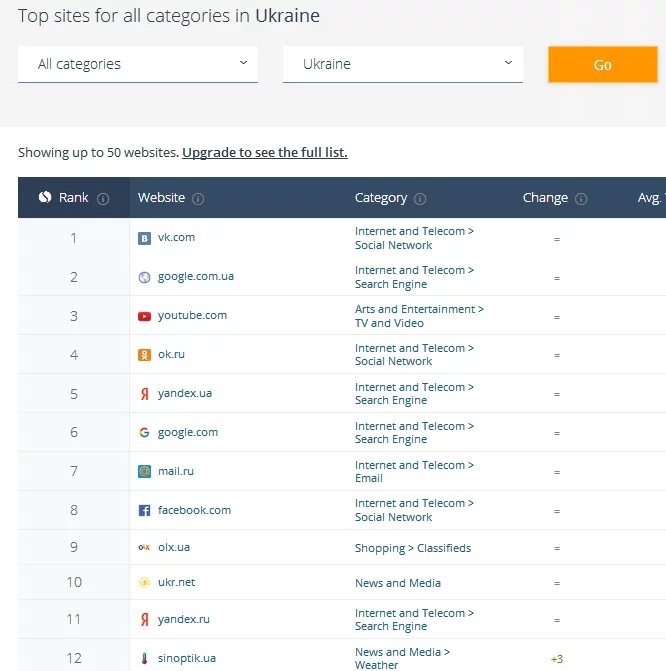Click the info icon beside Website header
This screenshot has width=666, height=671.
[198, 198]
